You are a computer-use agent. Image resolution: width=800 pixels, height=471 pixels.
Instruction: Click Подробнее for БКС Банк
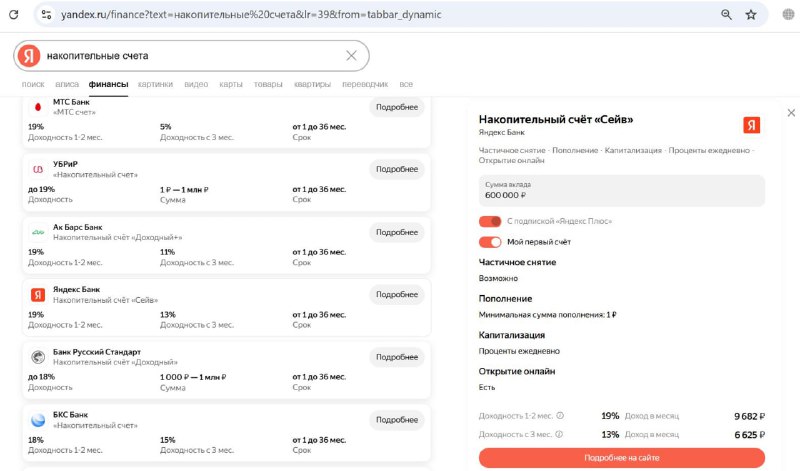point(397,420)
